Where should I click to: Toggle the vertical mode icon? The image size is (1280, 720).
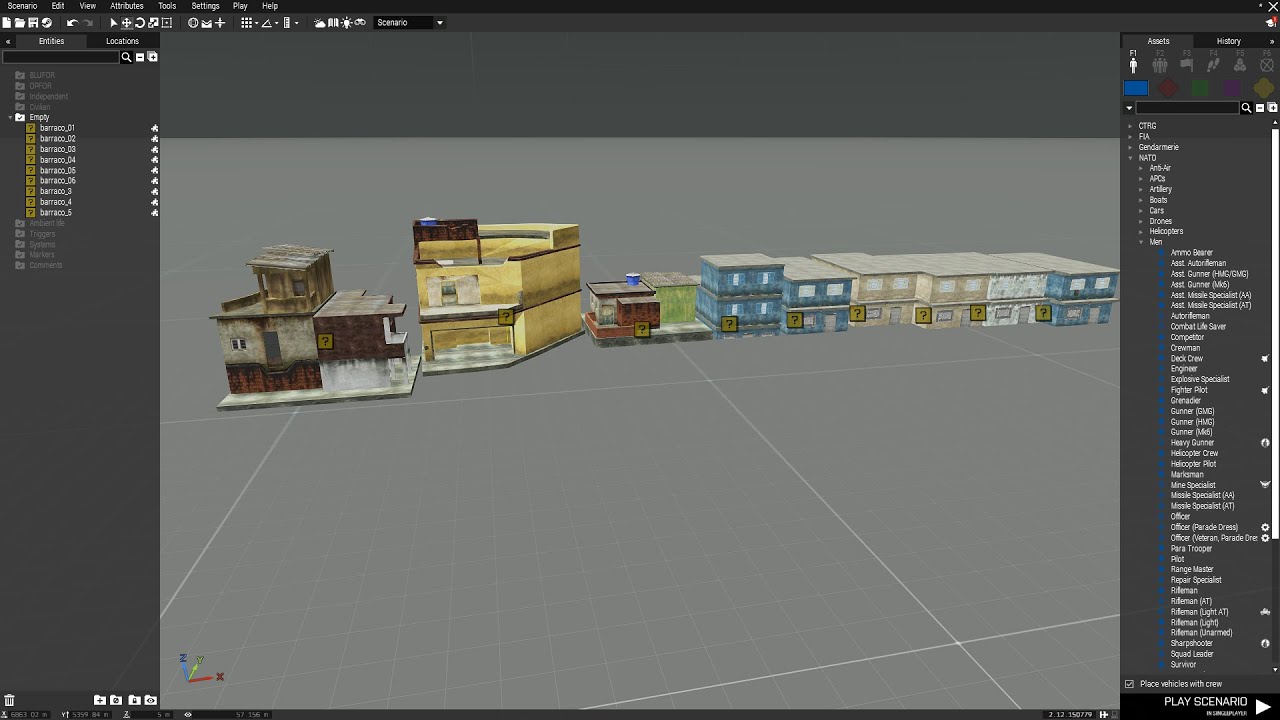click(220, 22)
